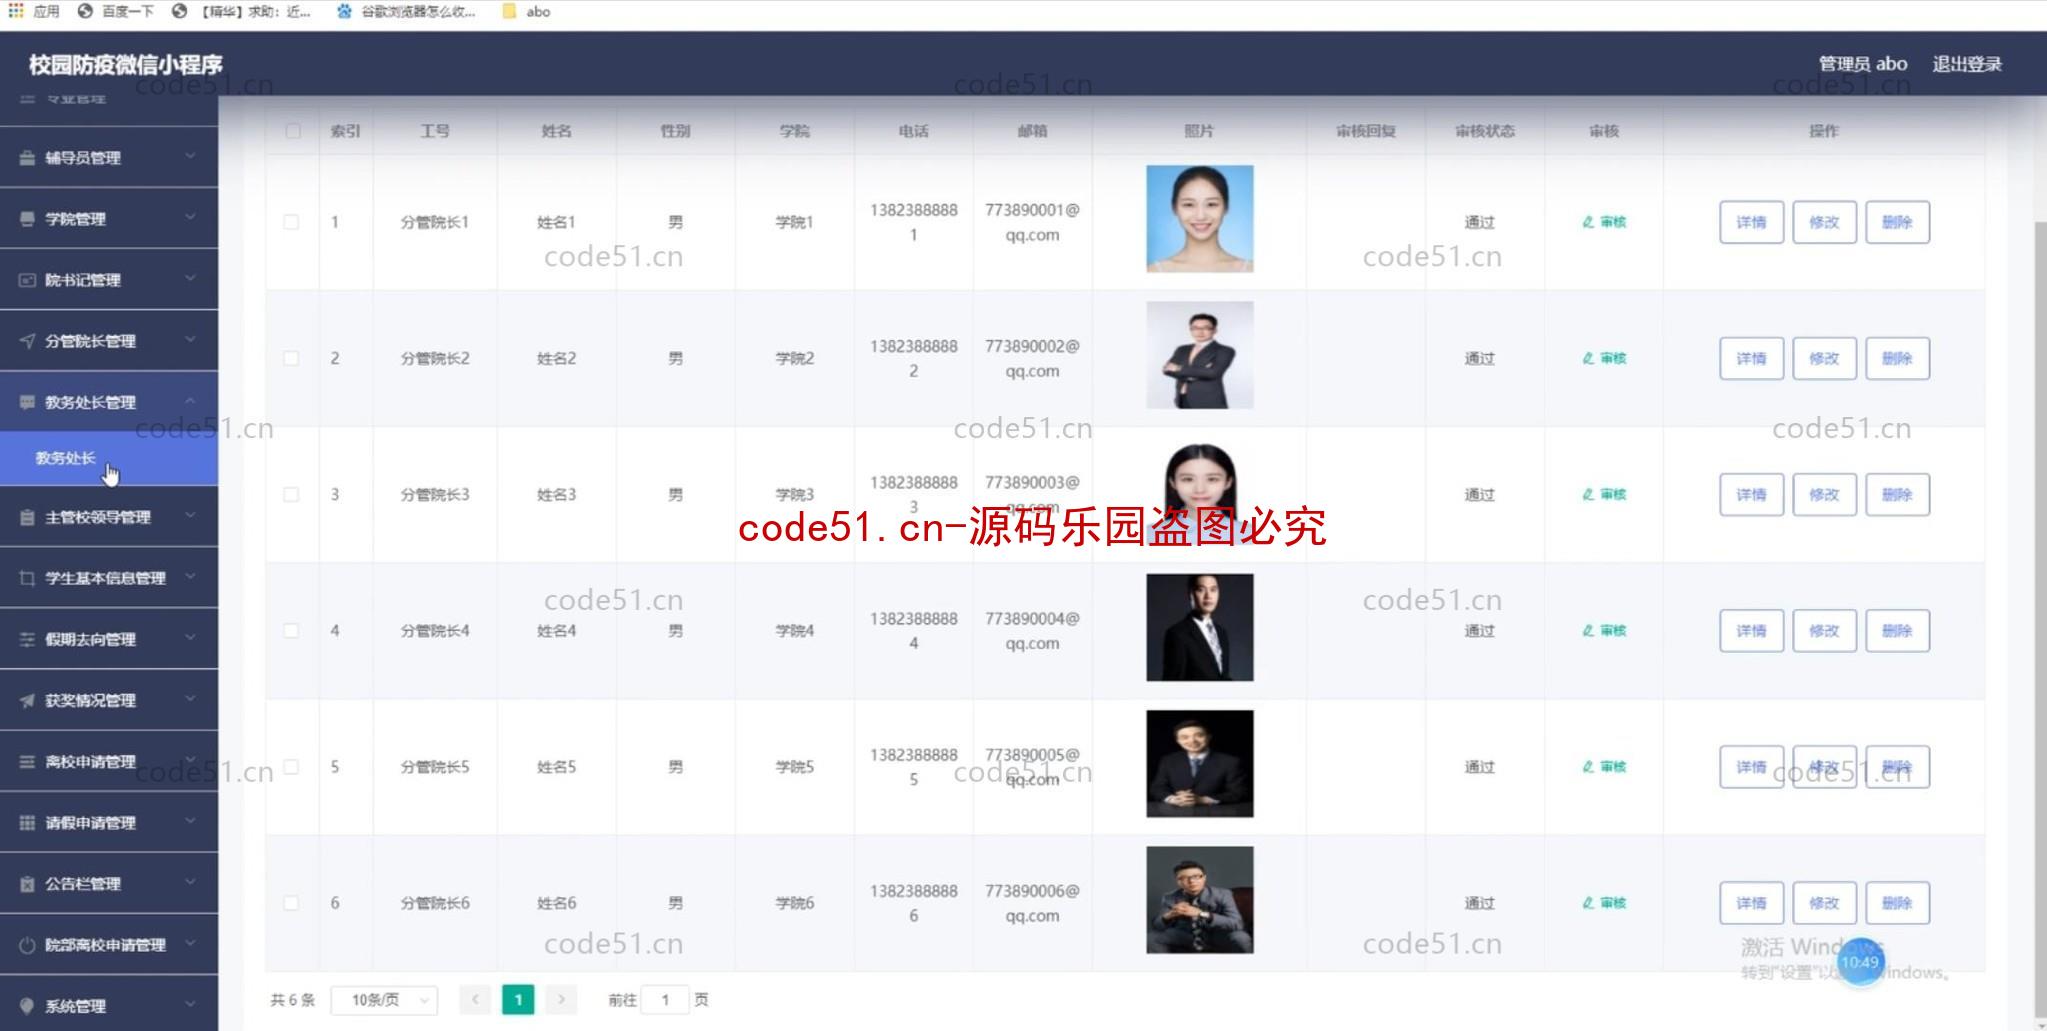Screen dimensions: 2047x1031
Task: Click 审核 edit icon for 分管院长5
Action: 1588,767
